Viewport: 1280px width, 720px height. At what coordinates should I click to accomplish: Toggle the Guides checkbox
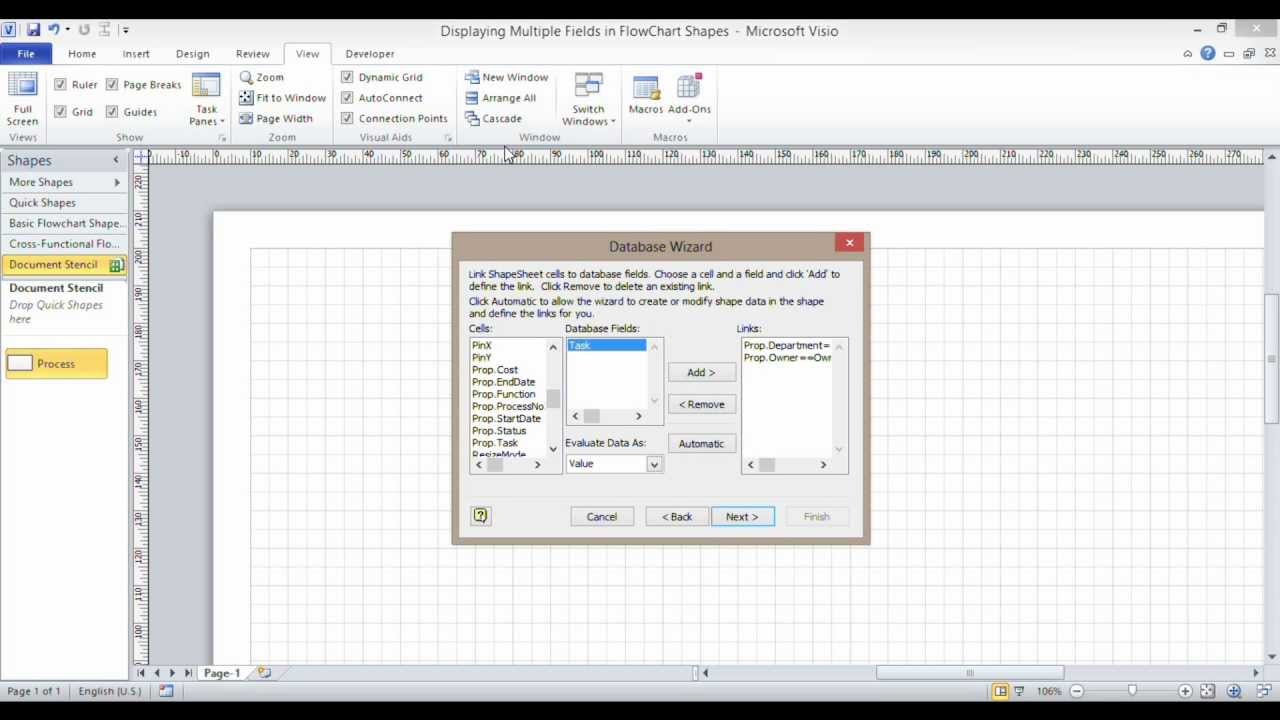pos(112,112)
